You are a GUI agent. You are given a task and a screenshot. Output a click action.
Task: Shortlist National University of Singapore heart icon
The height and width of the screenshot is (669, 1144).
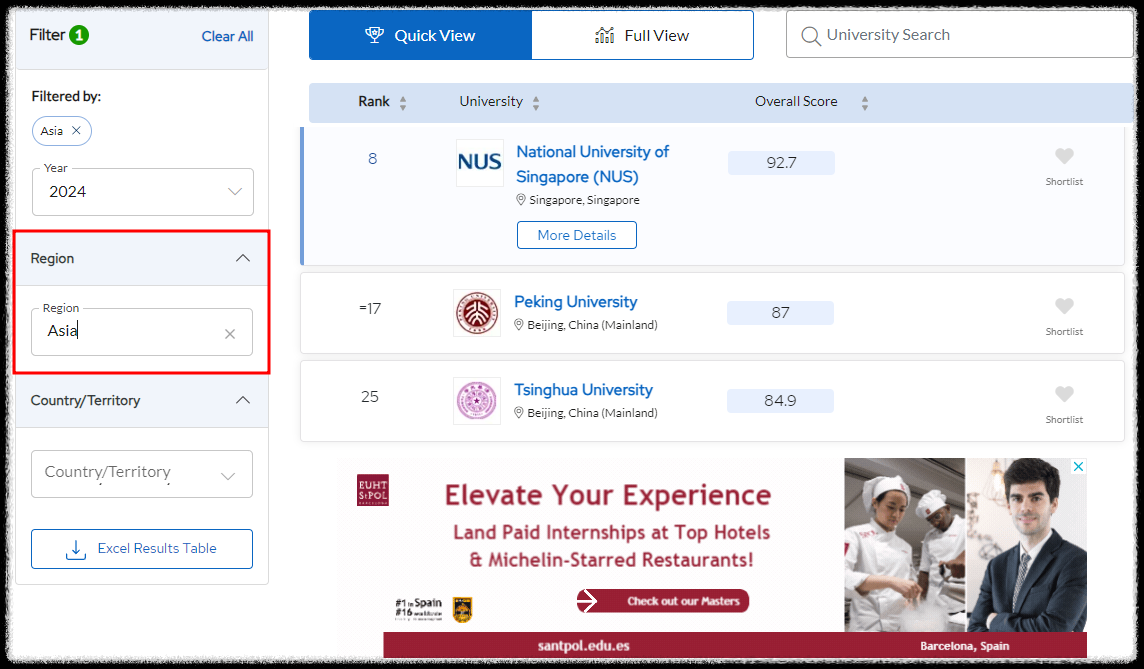click(1064, 156)
